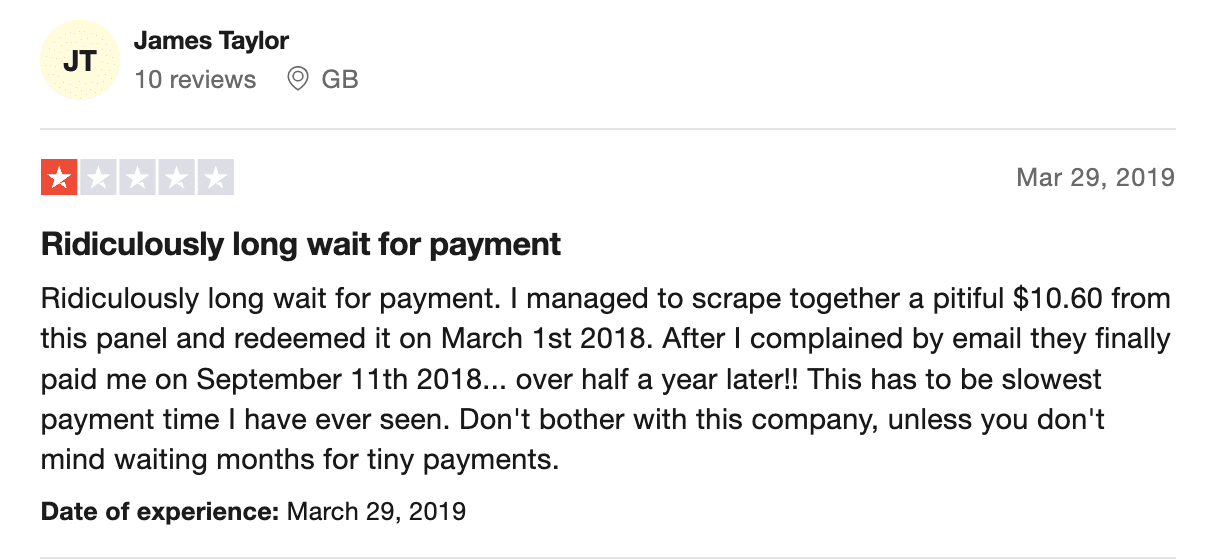Click the first red filled star
1214x560 pixels.
tap(59, 178)
